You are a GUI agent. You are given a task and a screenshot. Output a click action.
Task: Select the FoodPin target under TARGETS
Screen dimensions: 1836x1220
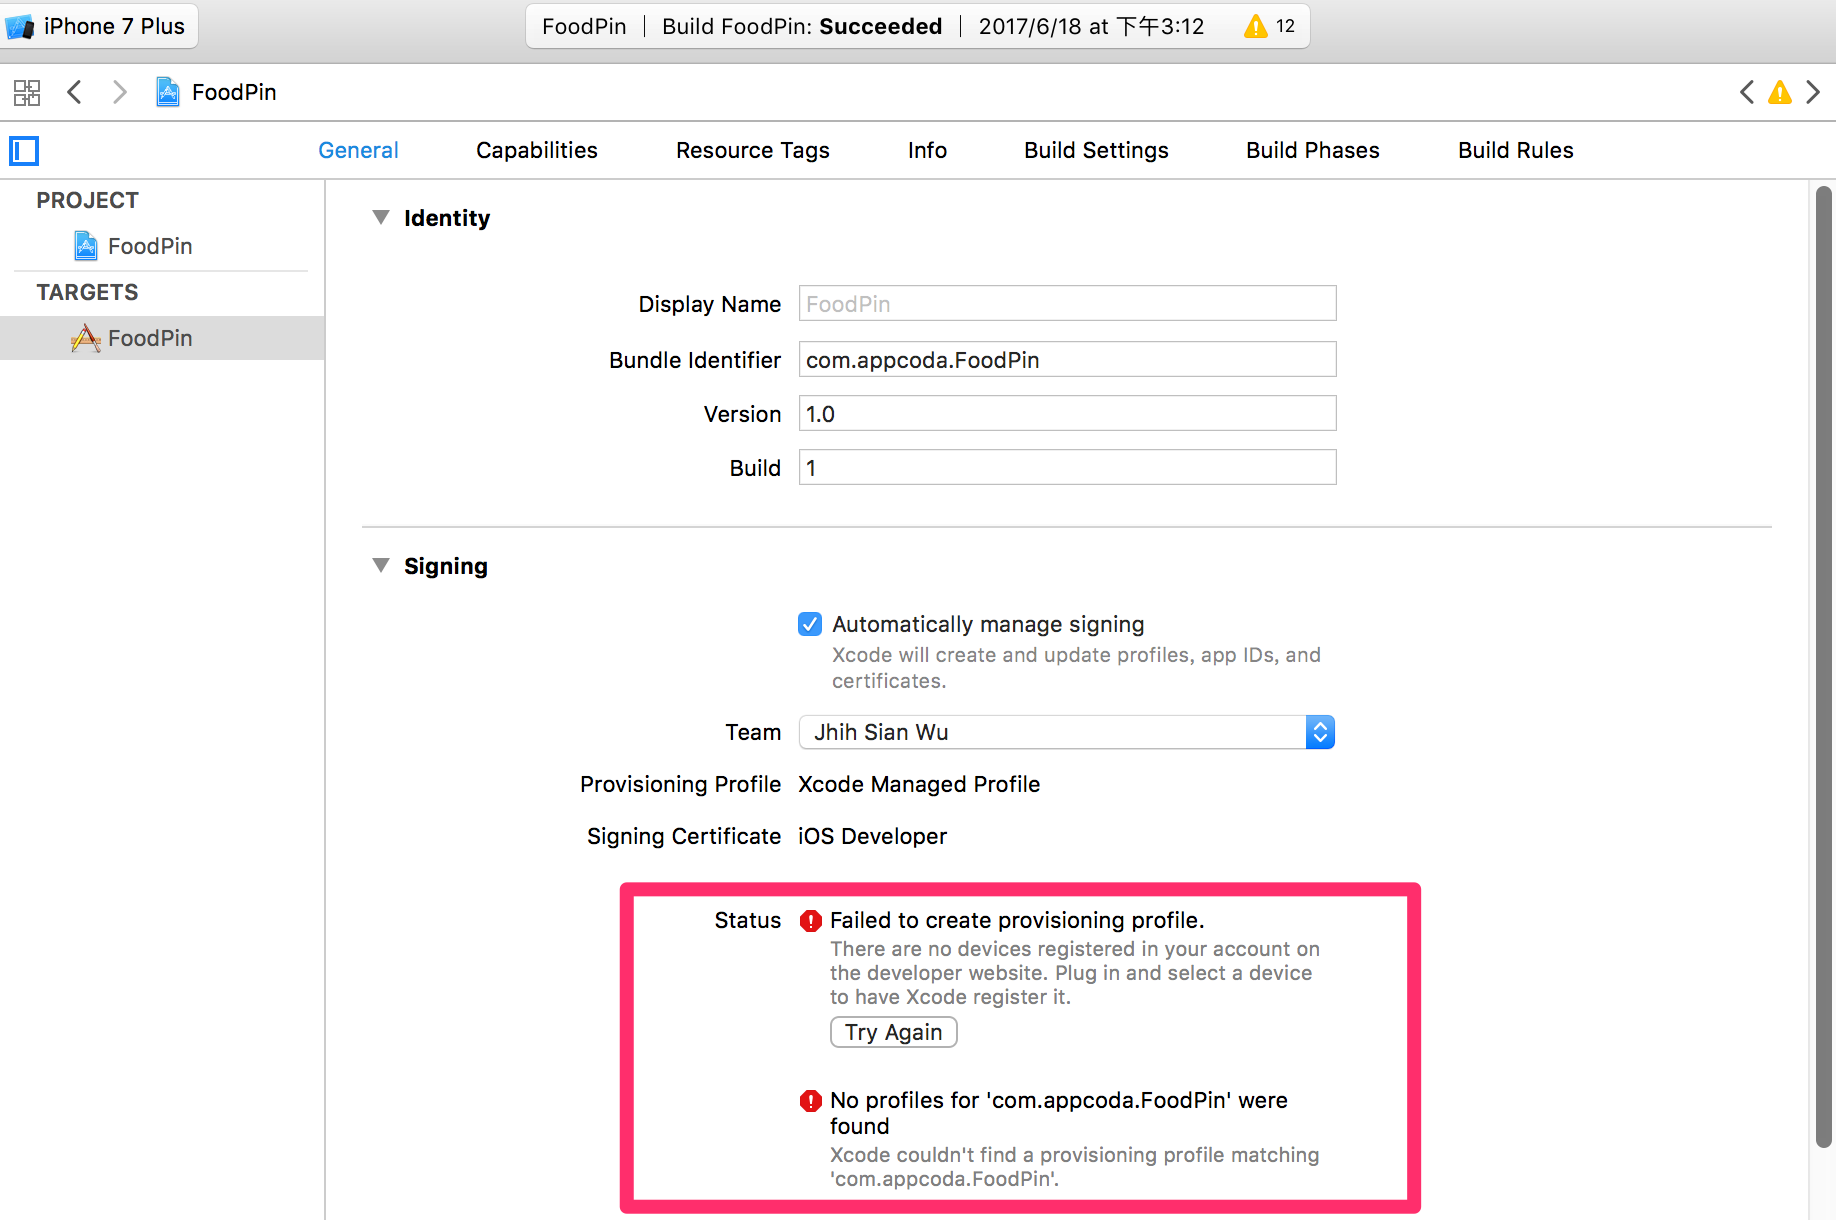[x=162, y=338]
